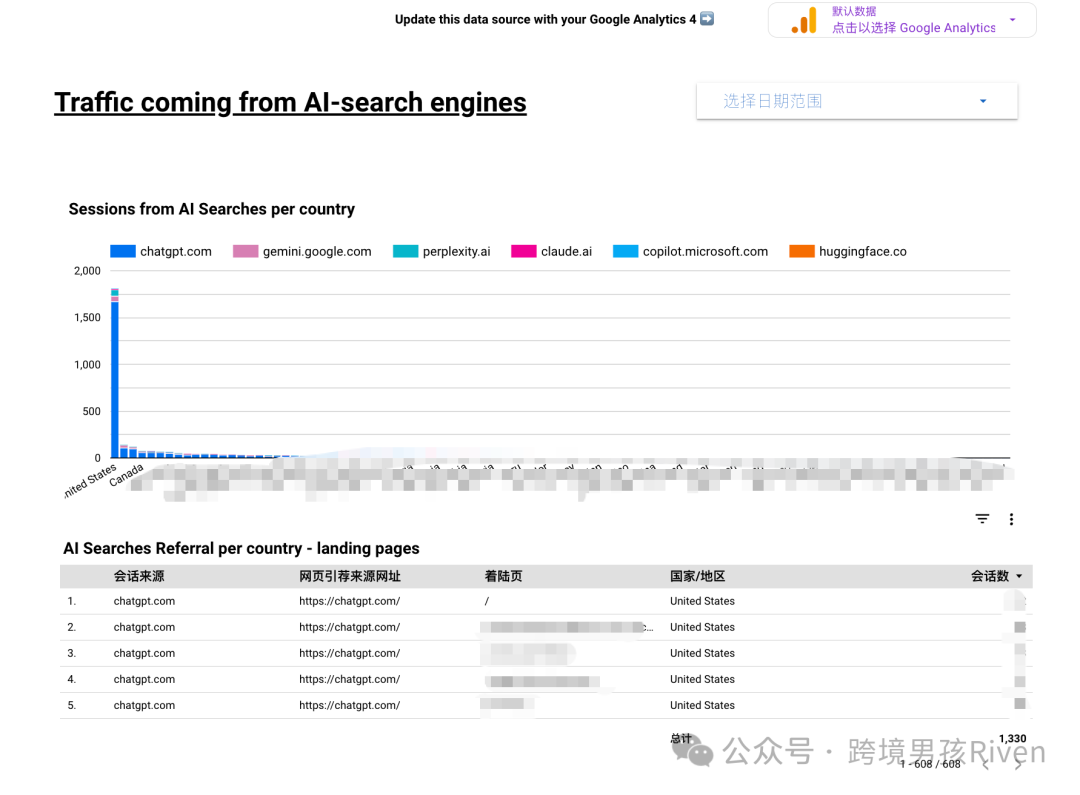Click the Update this data source text

tap(545, 19)
